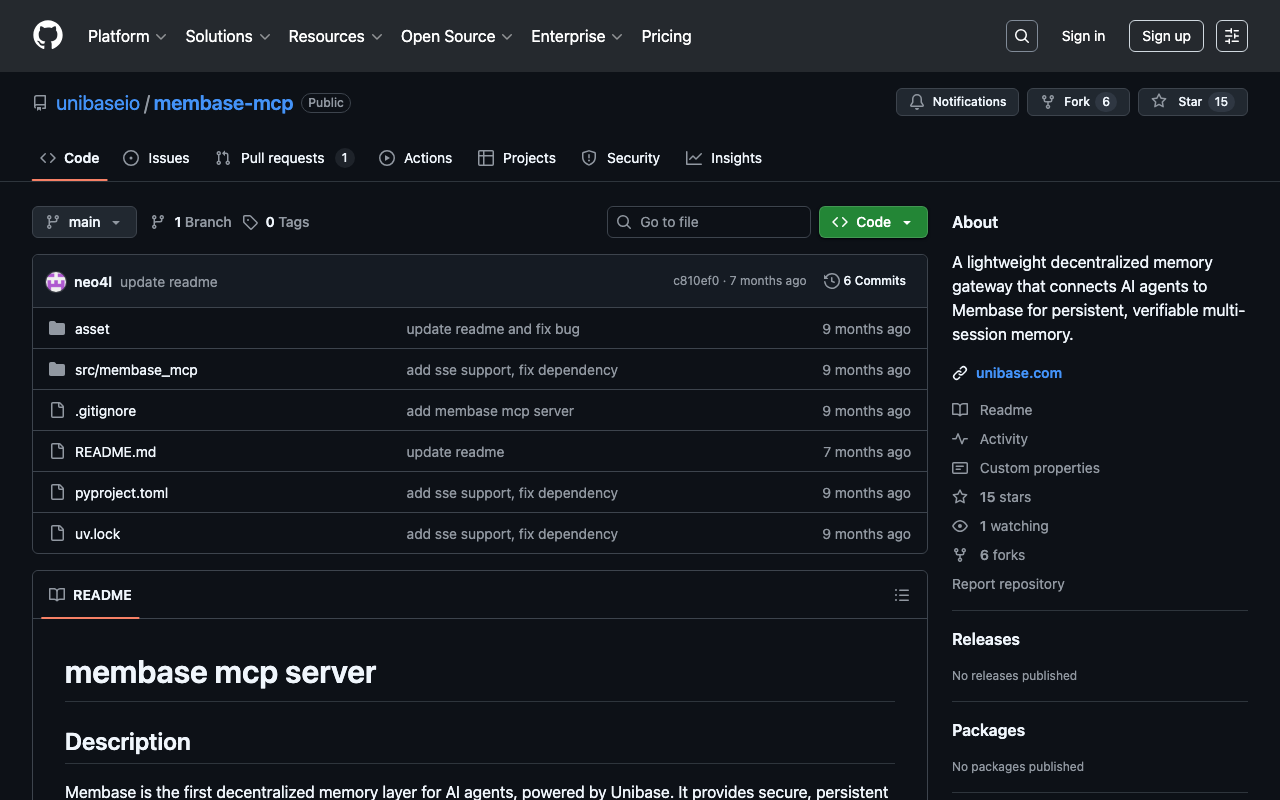
Task: Open the Pull requests tab
Action: [x=283, y=158]
